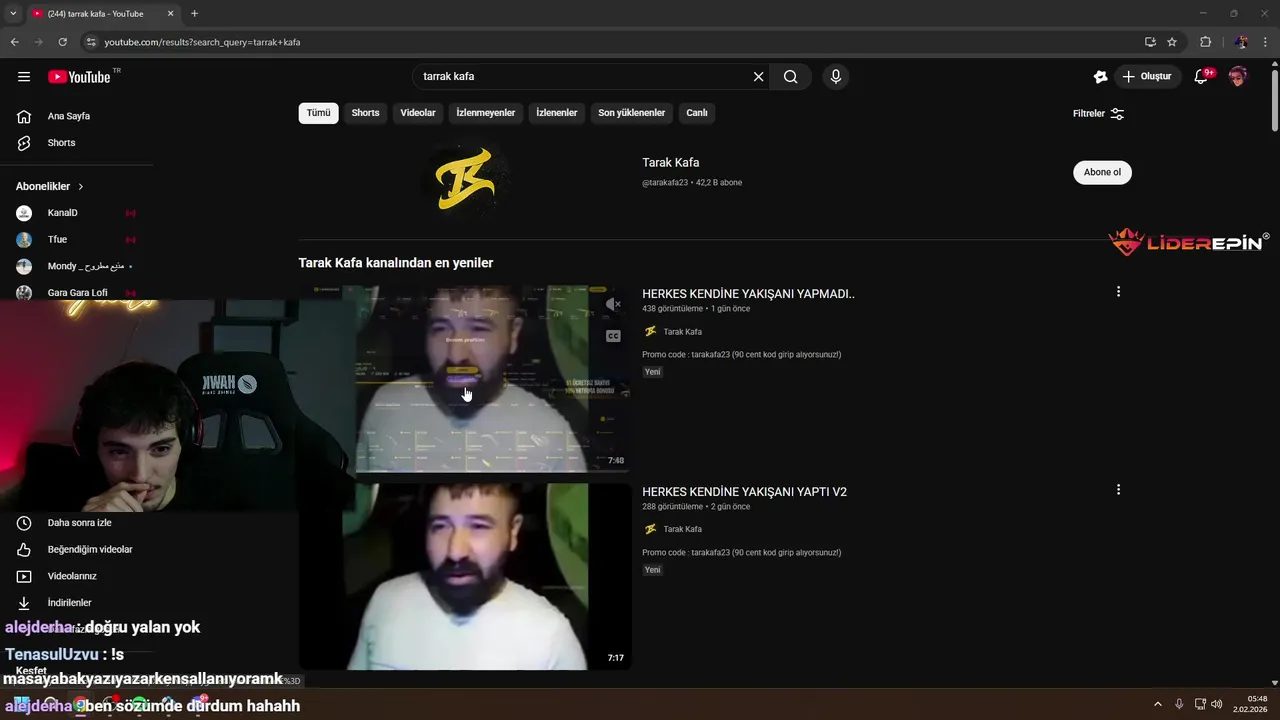
Task: Open Tfue subscription channel
Action: click(x=57, y=240)
